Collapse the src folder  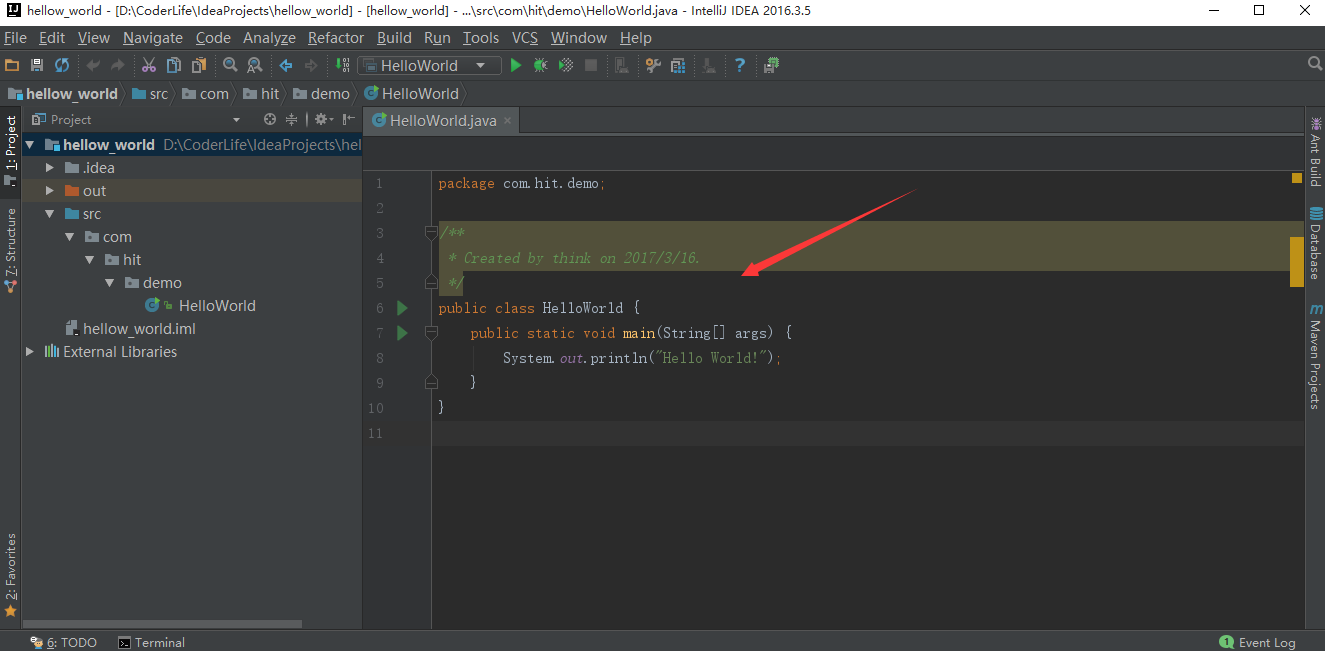coord(50,214)
